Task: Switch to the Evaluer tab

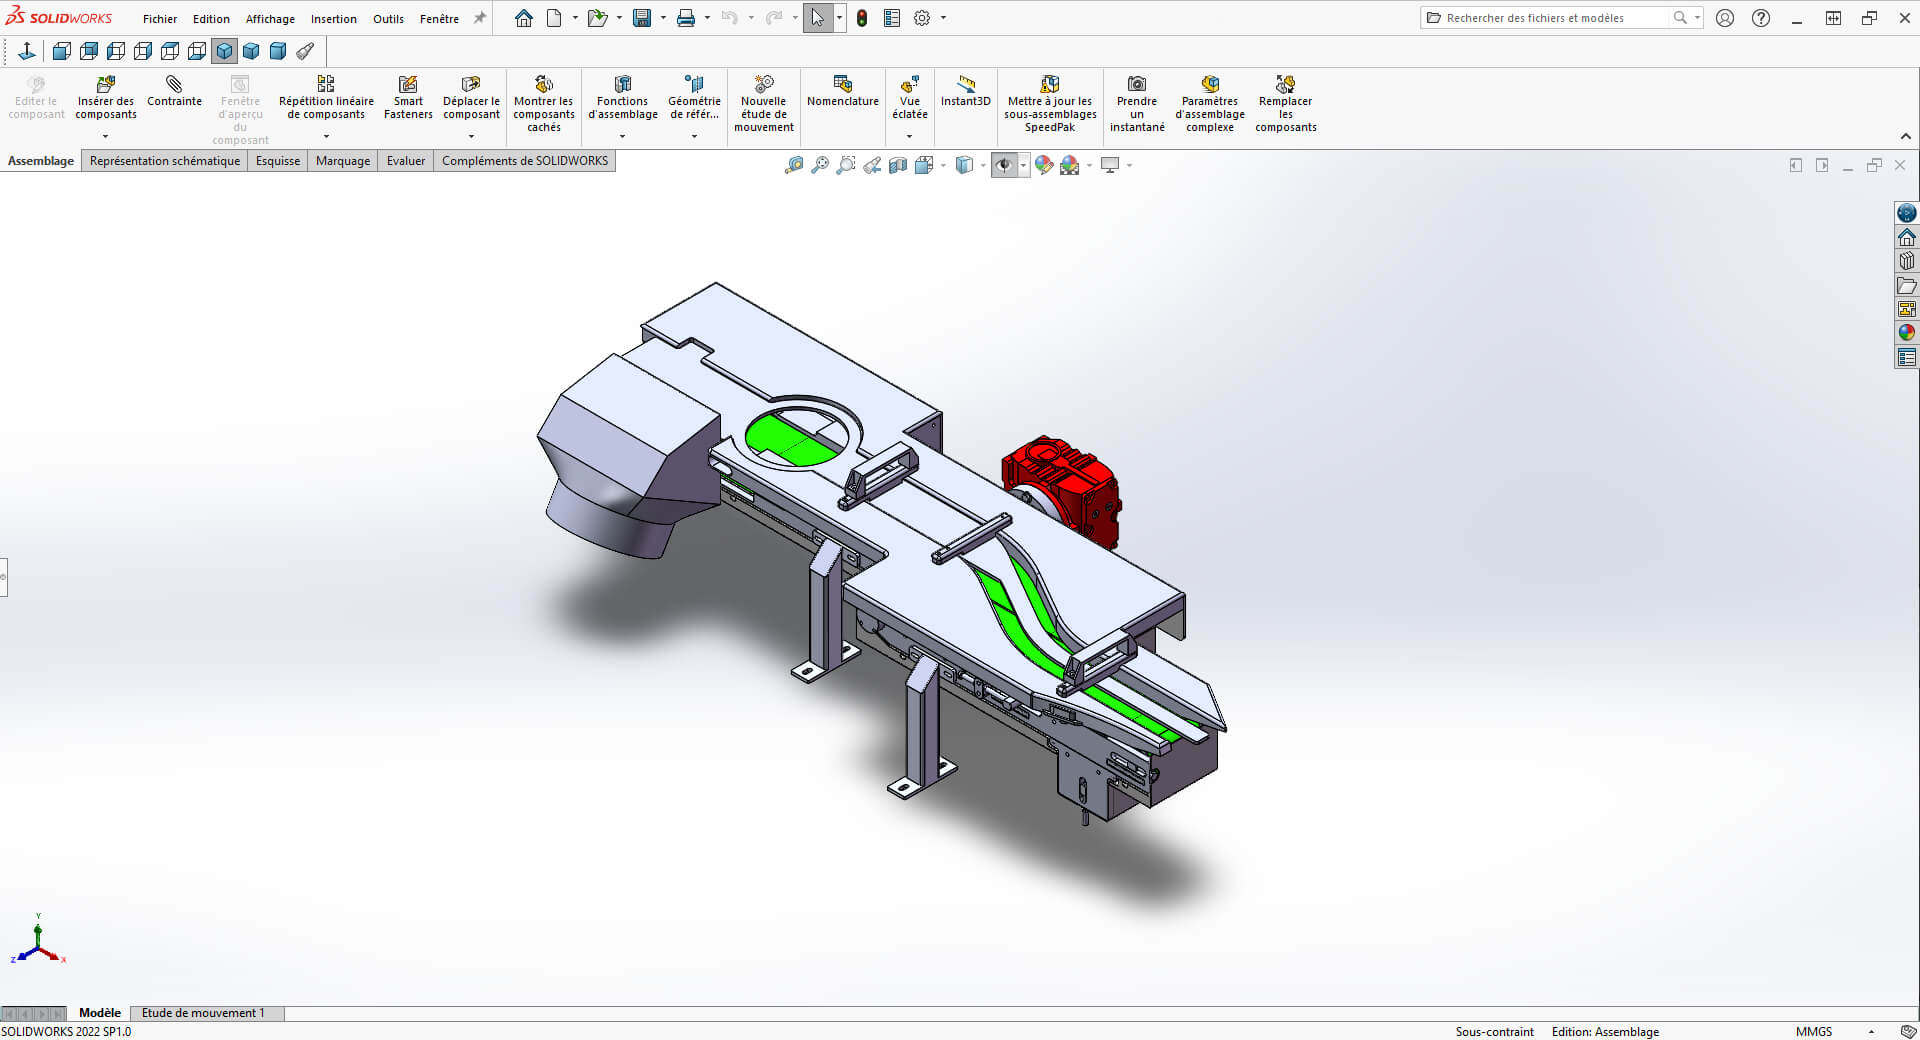Action: [406, 161]
